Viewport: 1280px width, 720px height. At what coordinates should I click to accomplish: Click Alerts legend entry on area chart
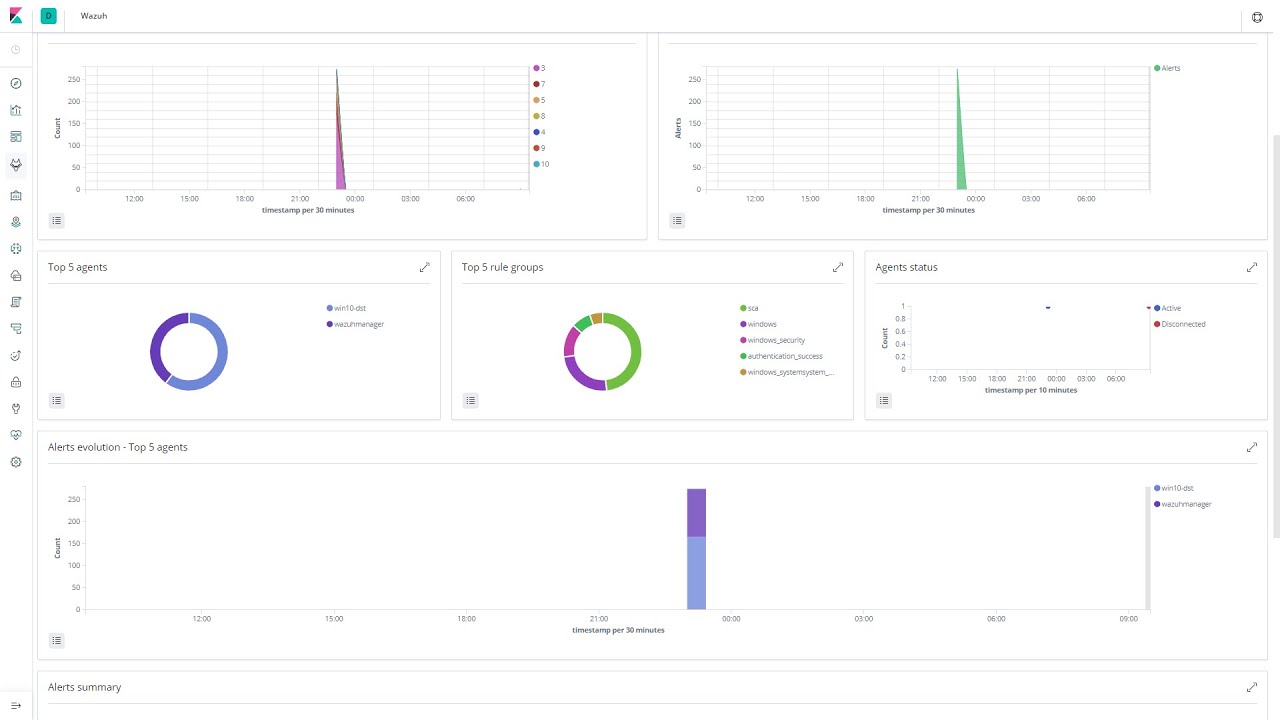1167,68
